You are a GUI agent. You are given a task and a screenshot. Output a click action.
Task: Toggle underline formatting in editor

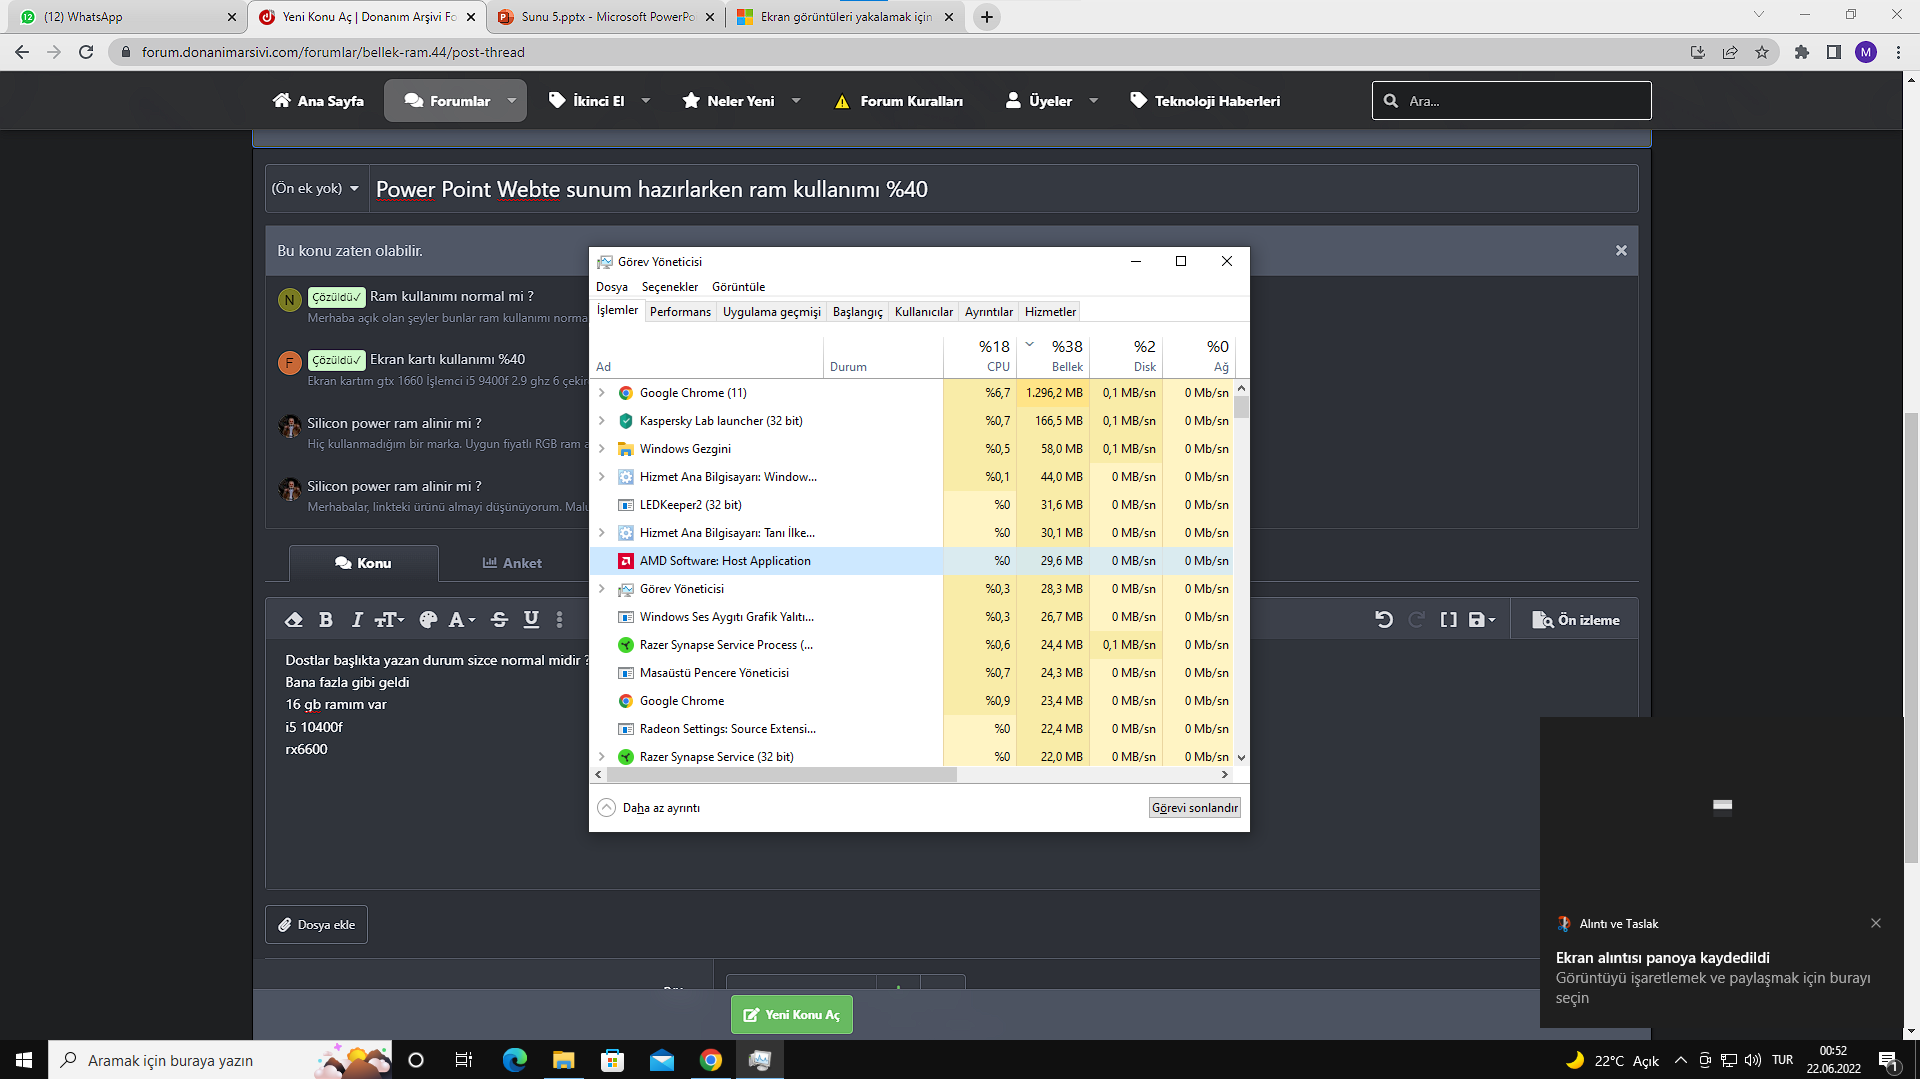(531, 620)
